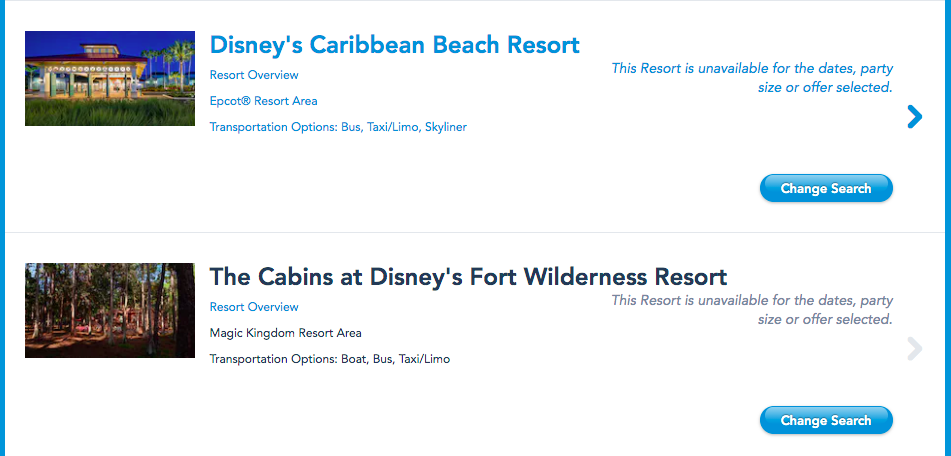
Task: Click the Epcot® Resort Area link
Action: click(x=264, y=101)
